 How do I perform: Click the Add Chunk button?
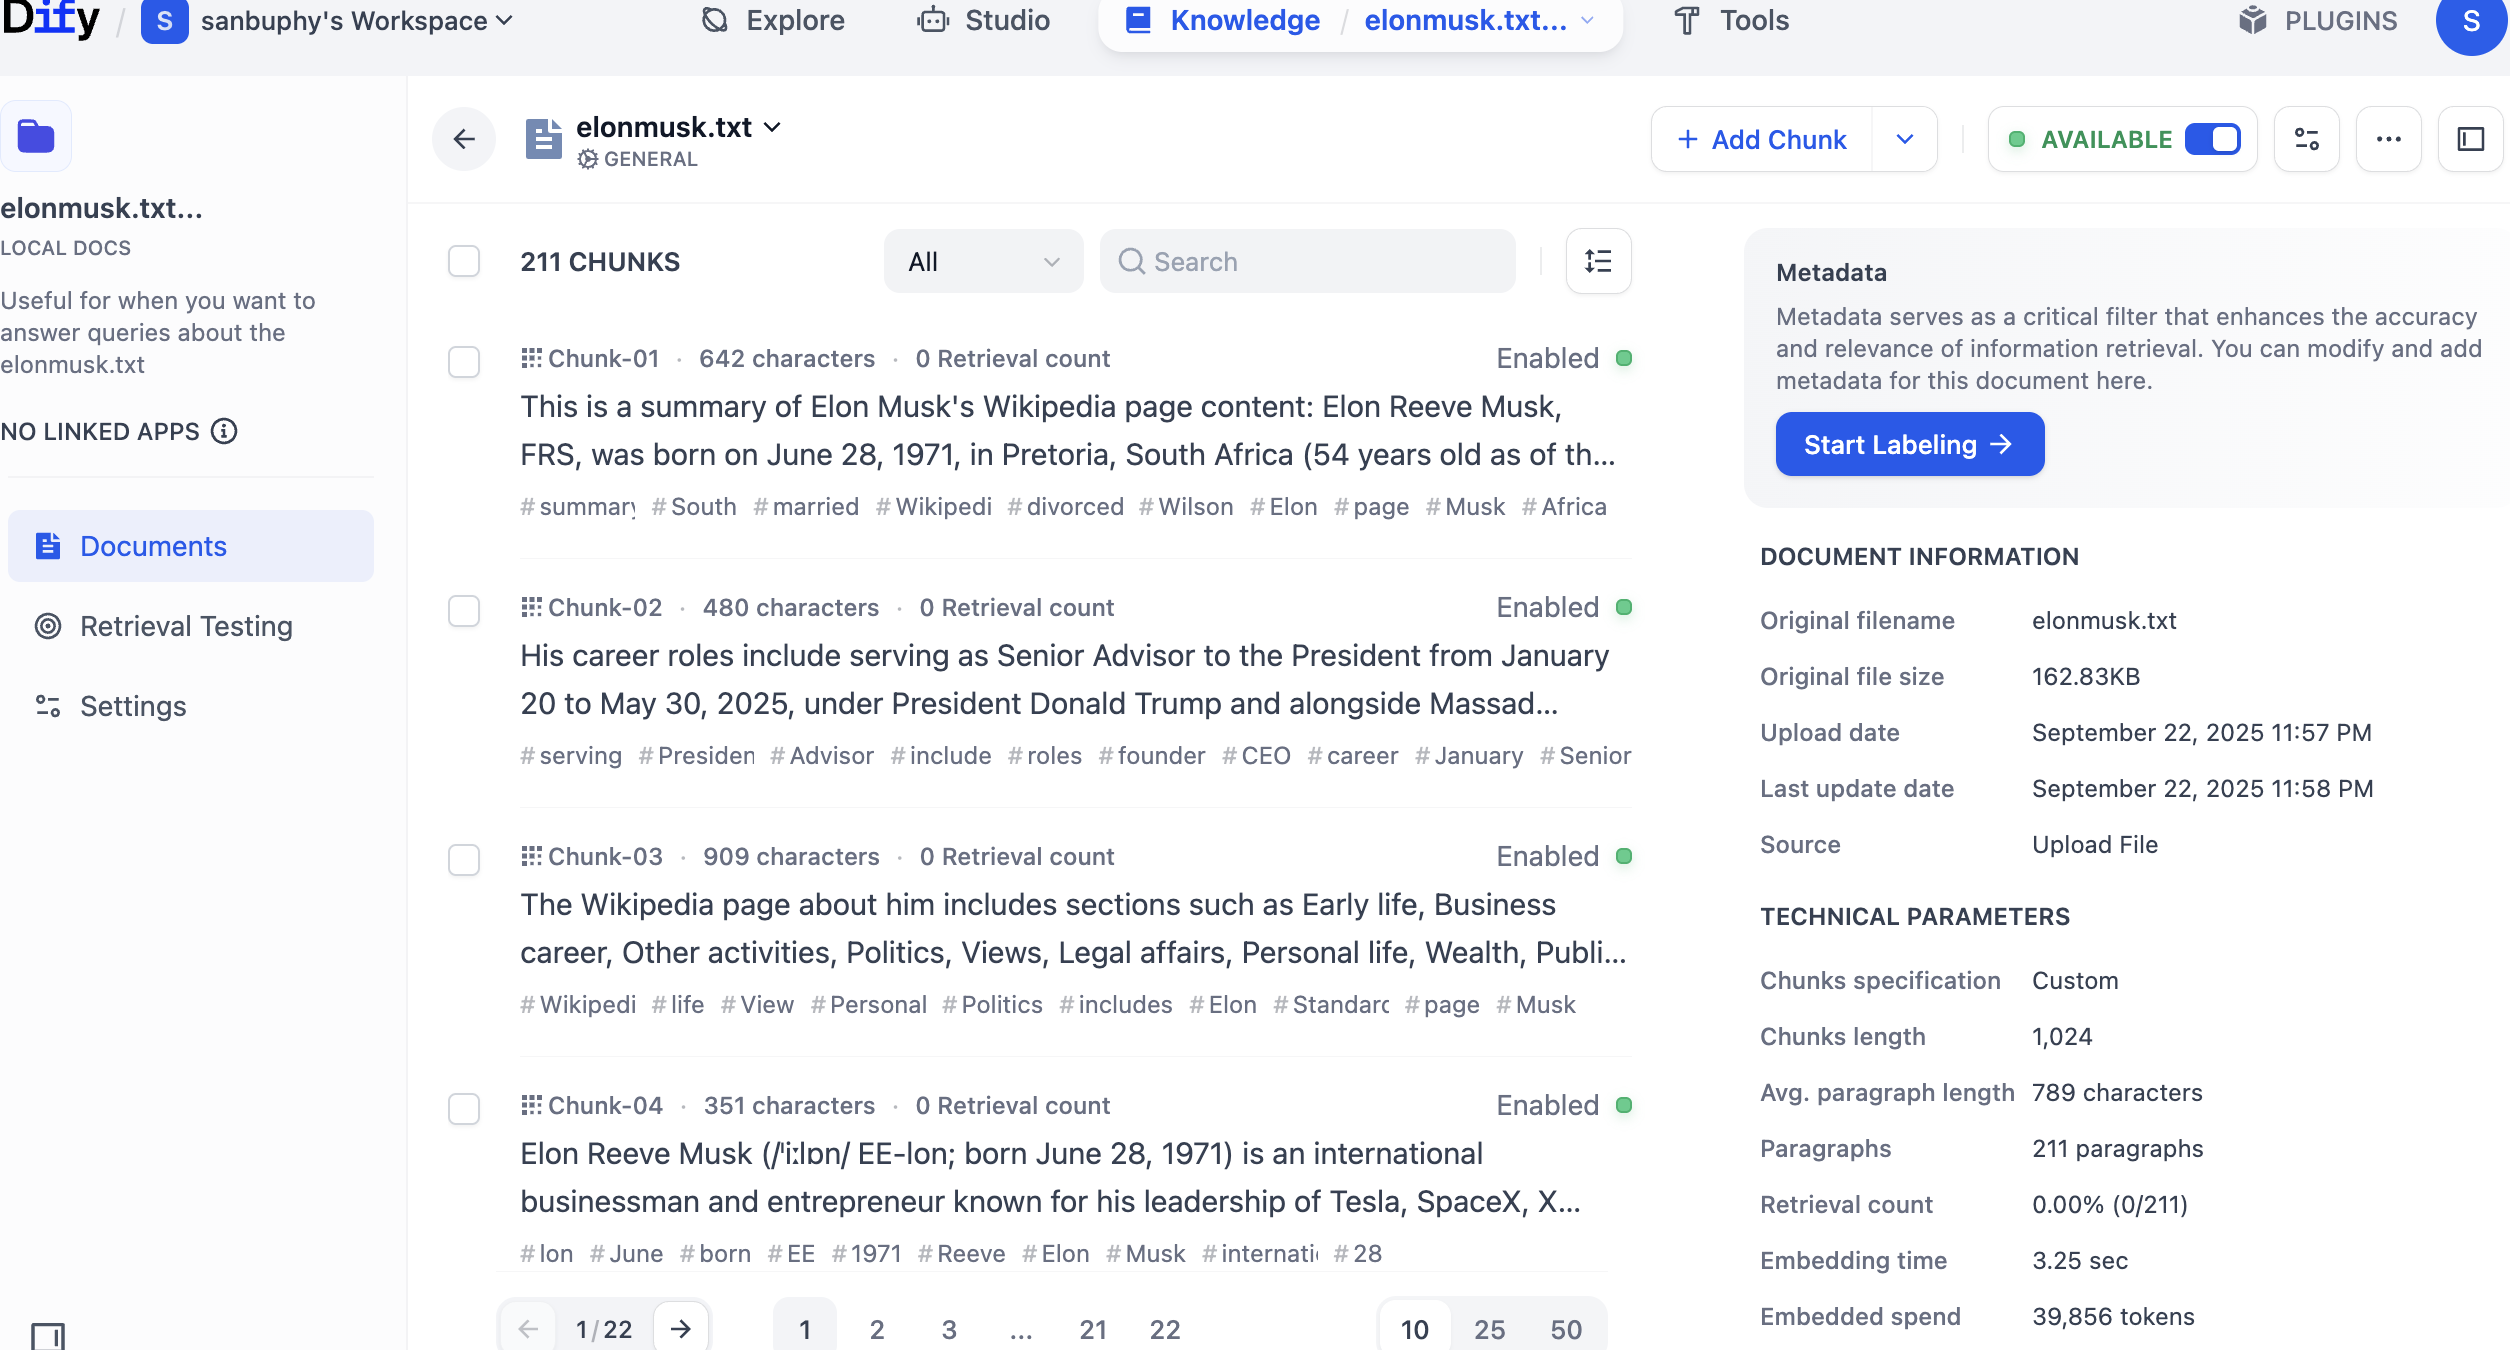[x=1762, y=139]
